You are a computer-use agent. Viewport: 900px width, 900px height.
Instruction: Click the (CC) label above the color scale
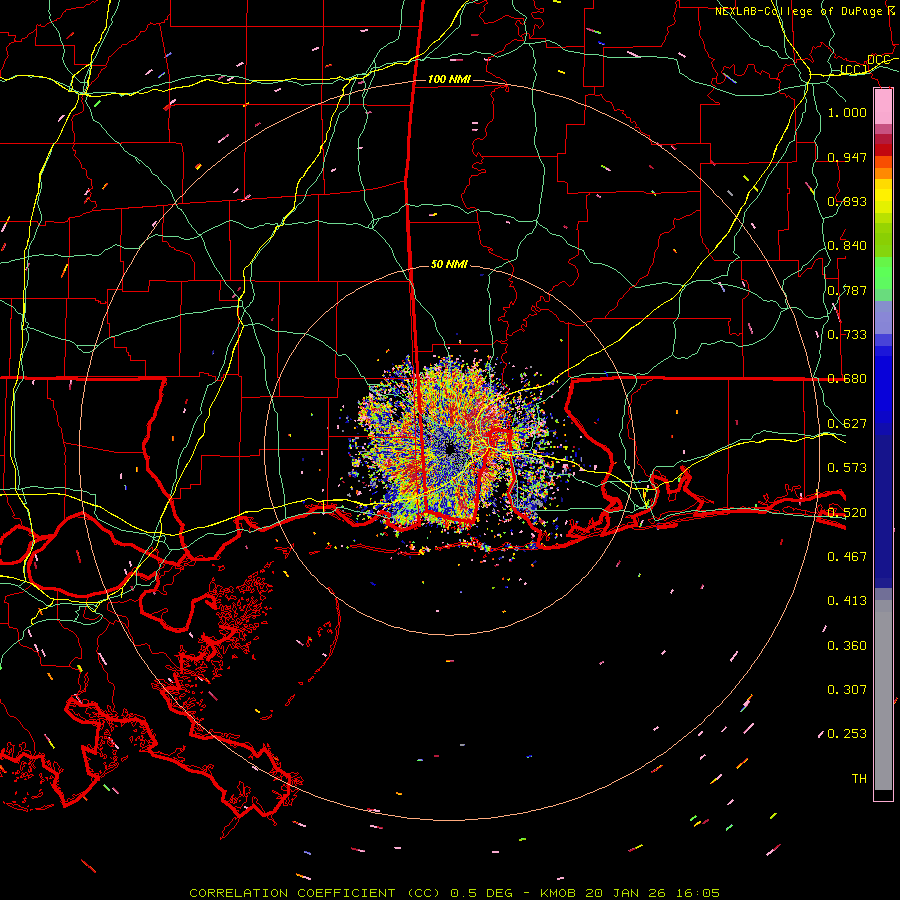[854, 70]
